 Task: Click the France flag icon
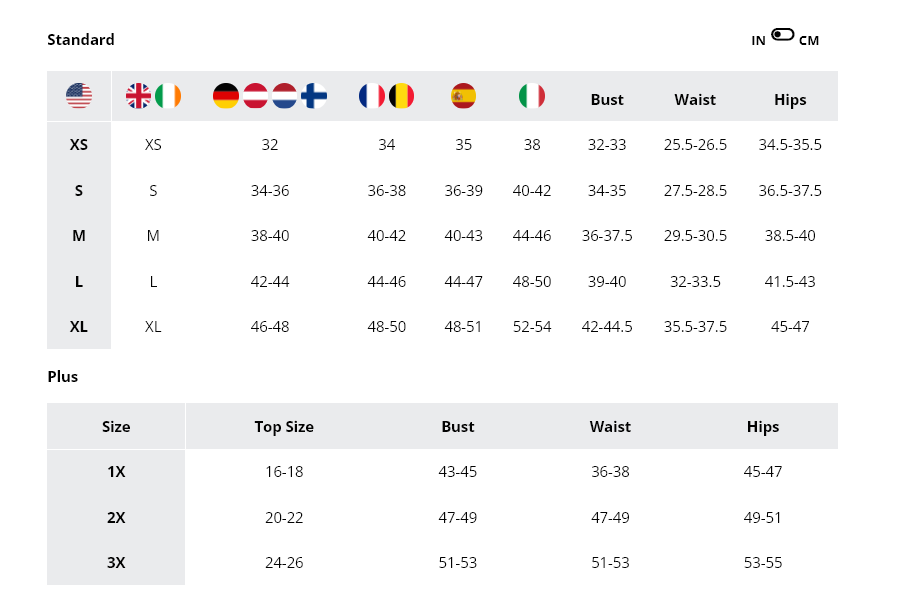pyautogui.click(x=372, y=96)
